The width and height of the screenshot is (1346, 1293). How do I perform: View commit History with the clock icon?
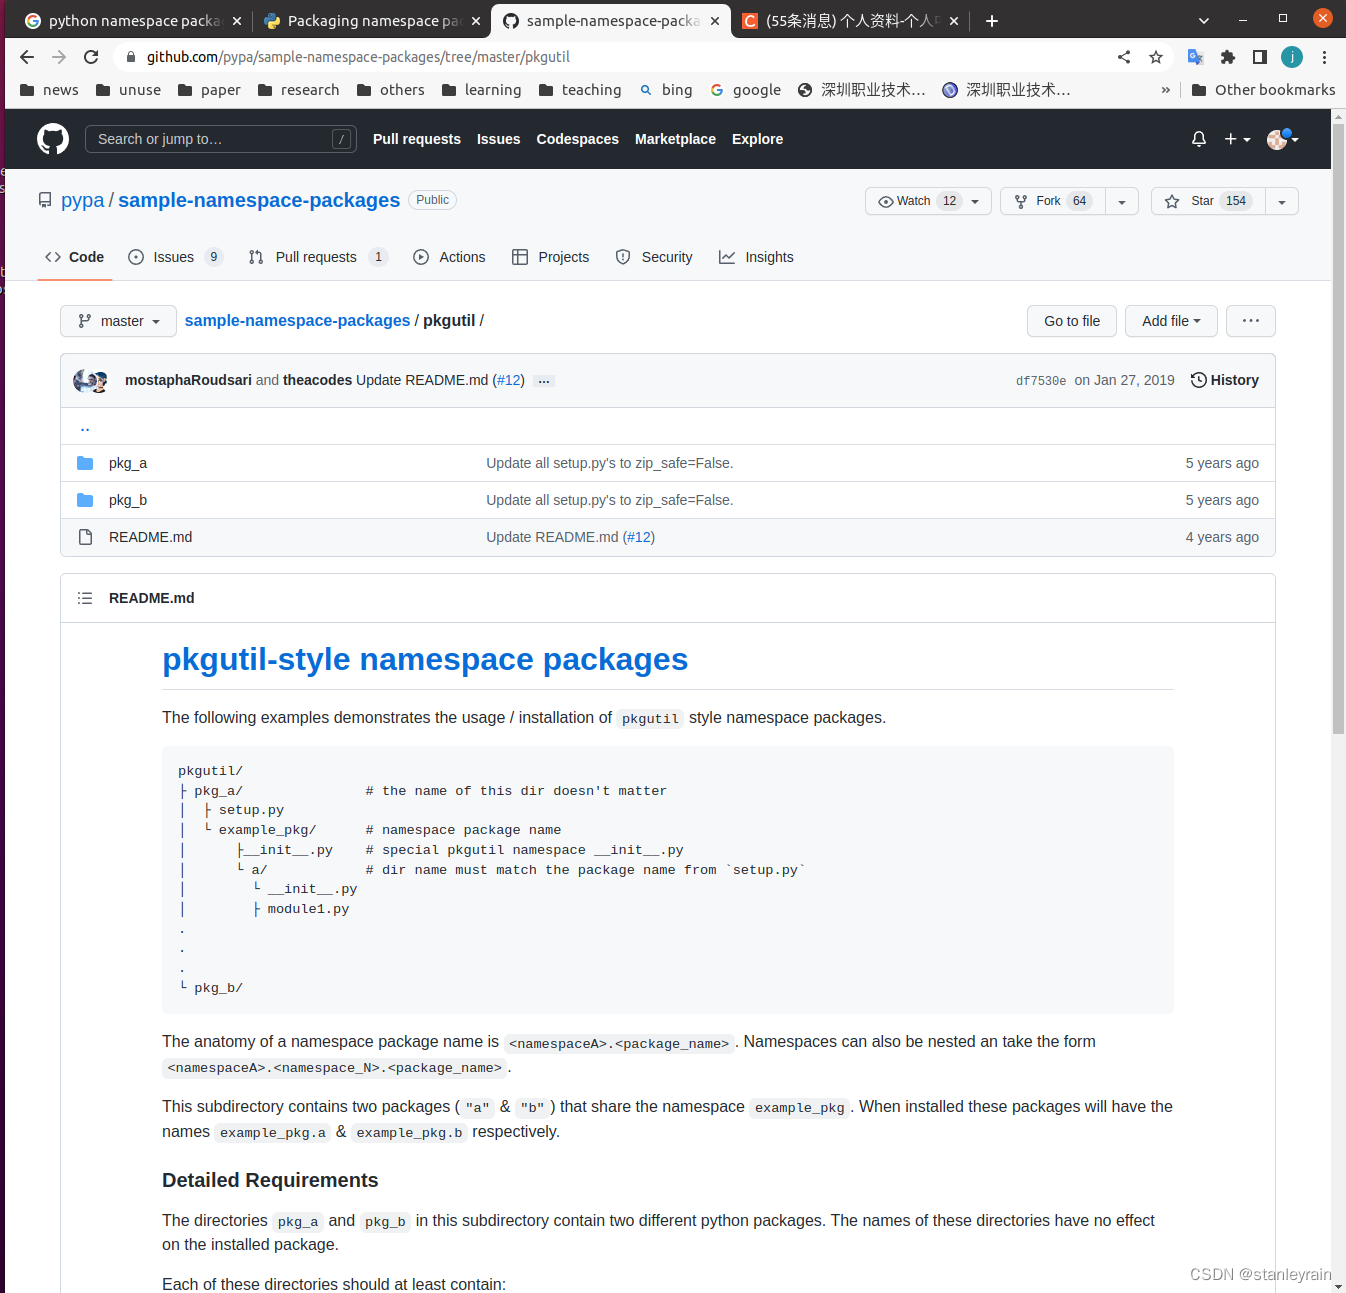(1224, 380)
